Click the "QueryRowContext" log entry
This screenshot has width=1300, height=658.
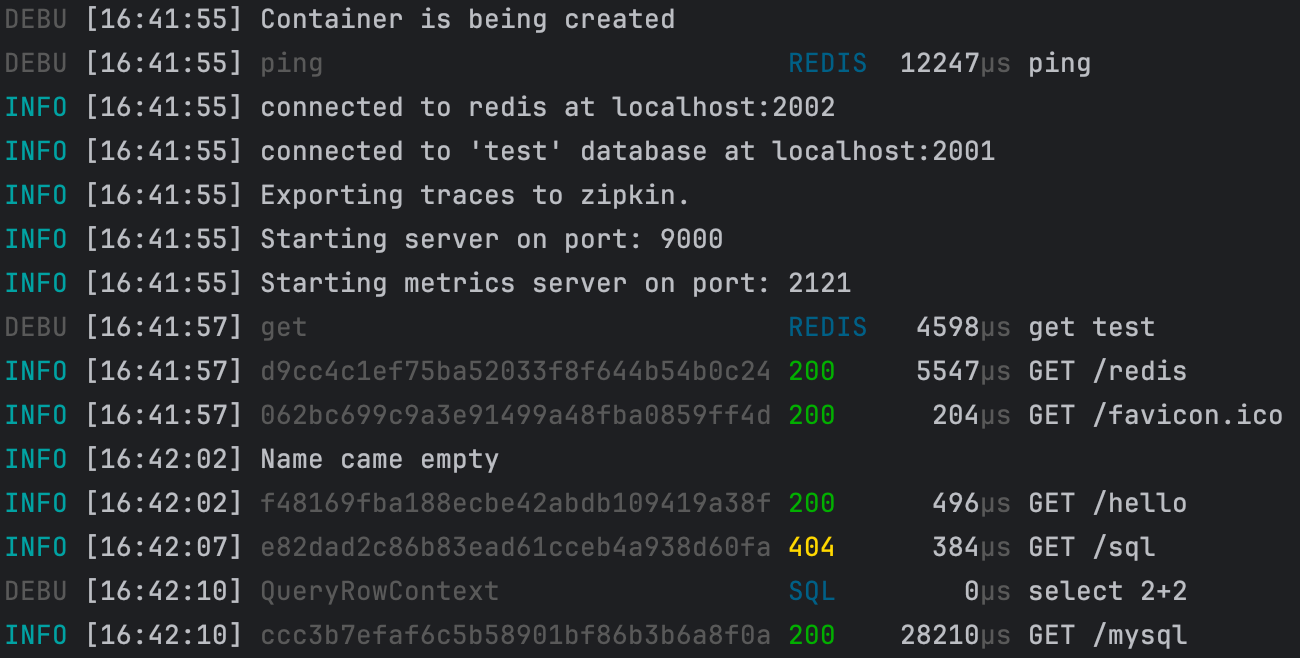pyautogui.click(x=380, y=591)
